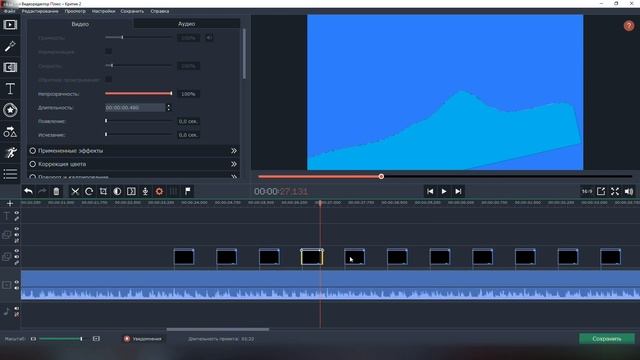Mute the music audio track
Screen dimensions: 640x360
[17, 309]
